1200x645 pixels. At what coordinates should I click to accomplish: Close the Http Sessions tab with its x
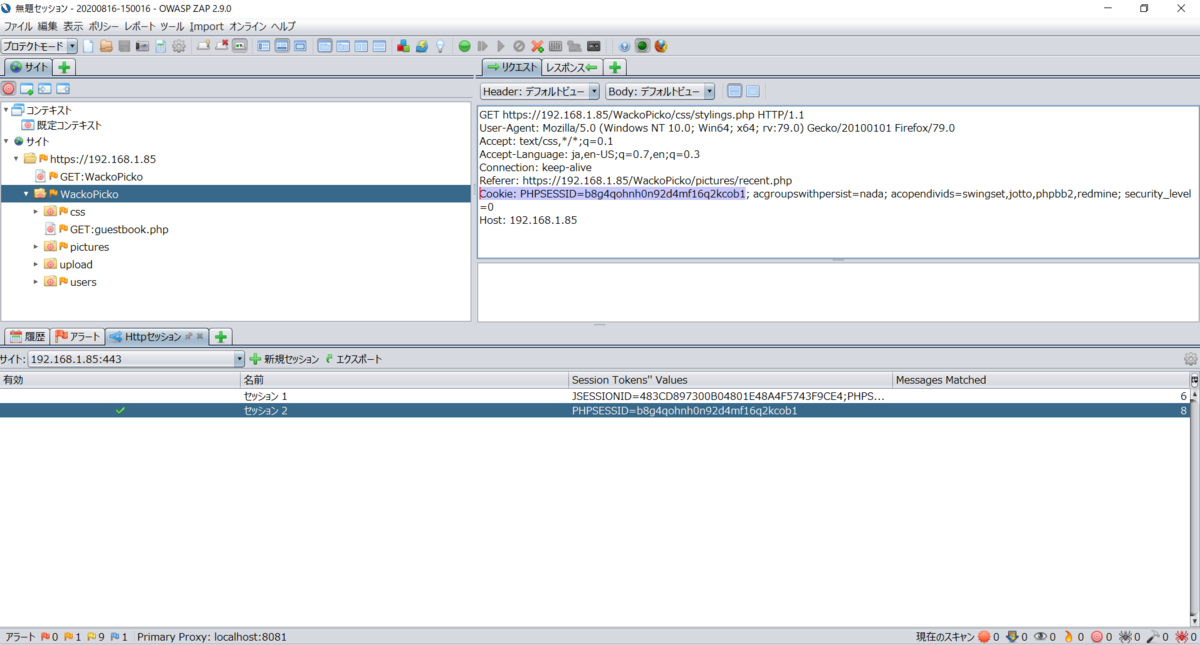pos(199,336)
